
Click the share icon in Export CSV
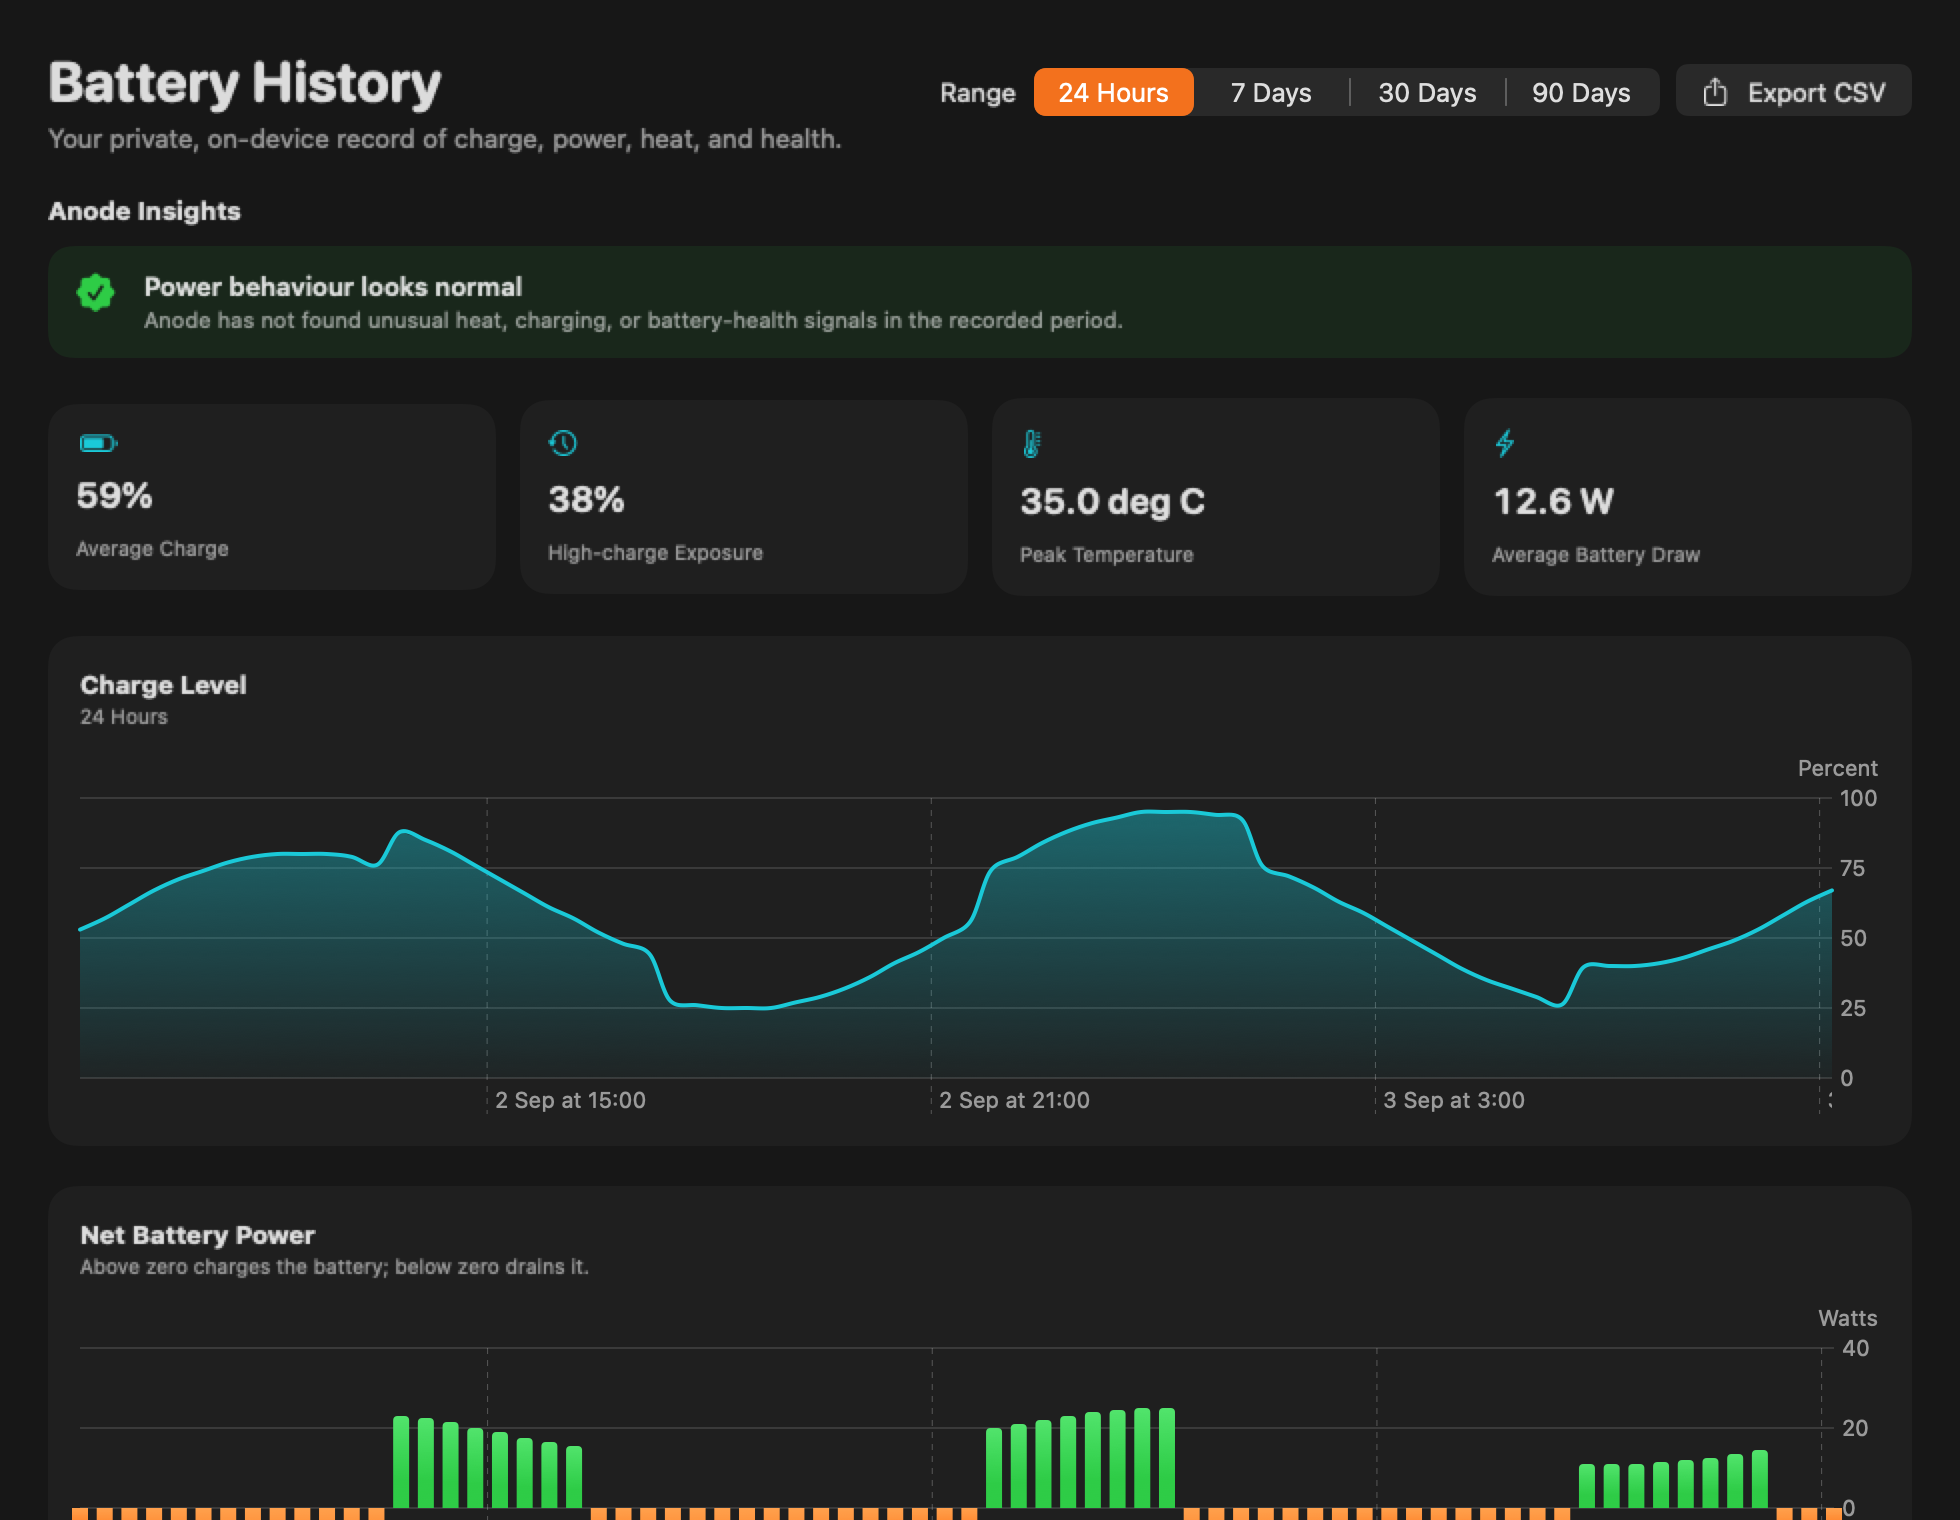(1715, 92)
